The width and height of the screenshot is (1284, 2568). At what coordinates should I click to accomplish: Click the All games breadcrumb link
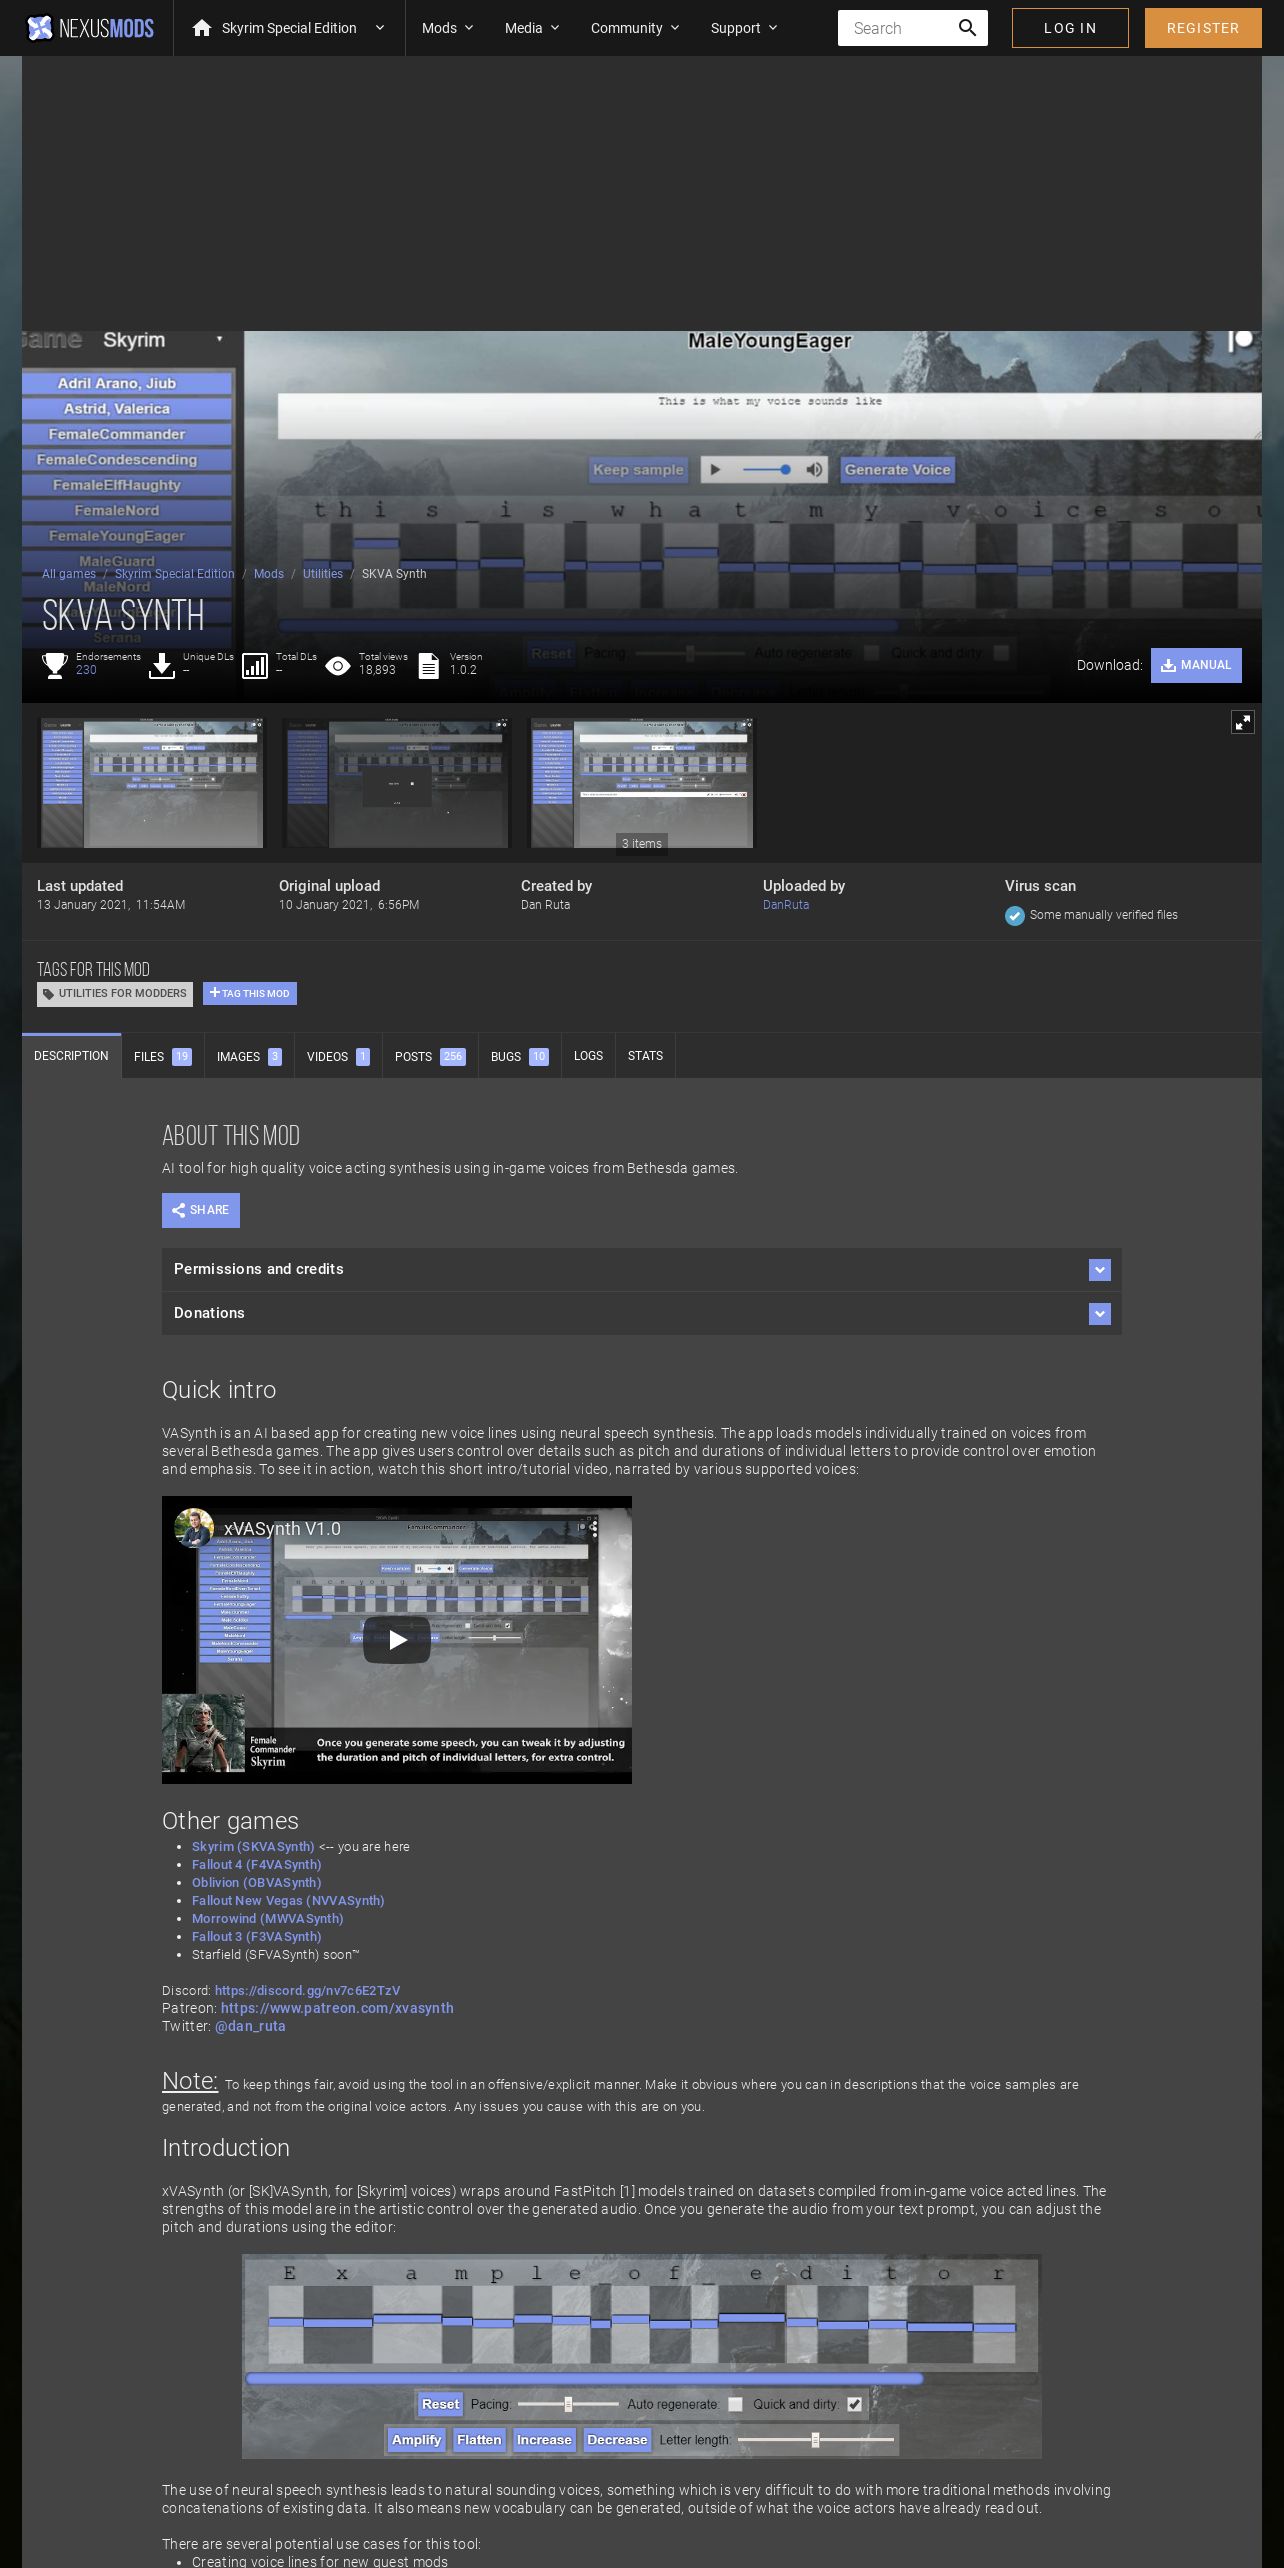pyautogui.click(x=69, y=574)
